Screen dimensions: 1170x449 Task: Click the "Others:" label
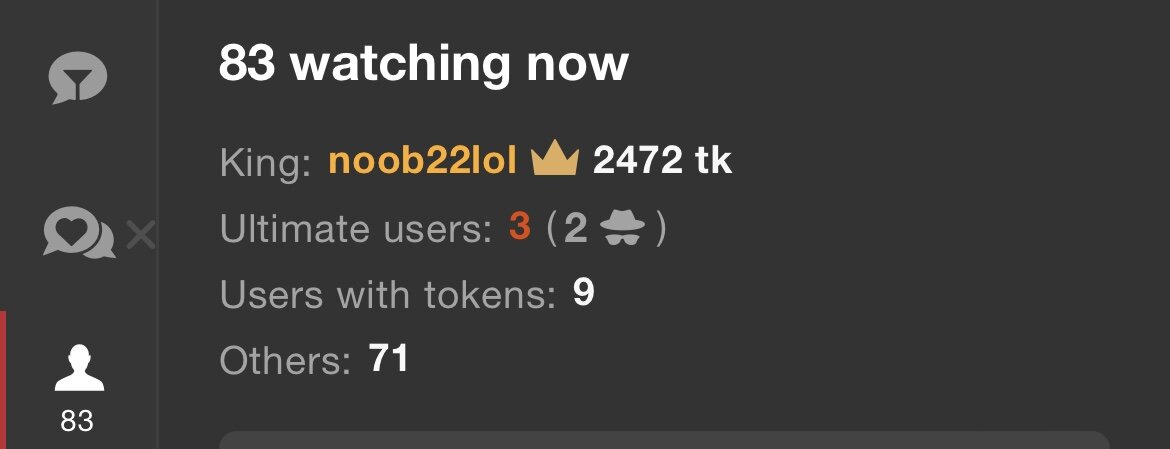tap(285, 360)
